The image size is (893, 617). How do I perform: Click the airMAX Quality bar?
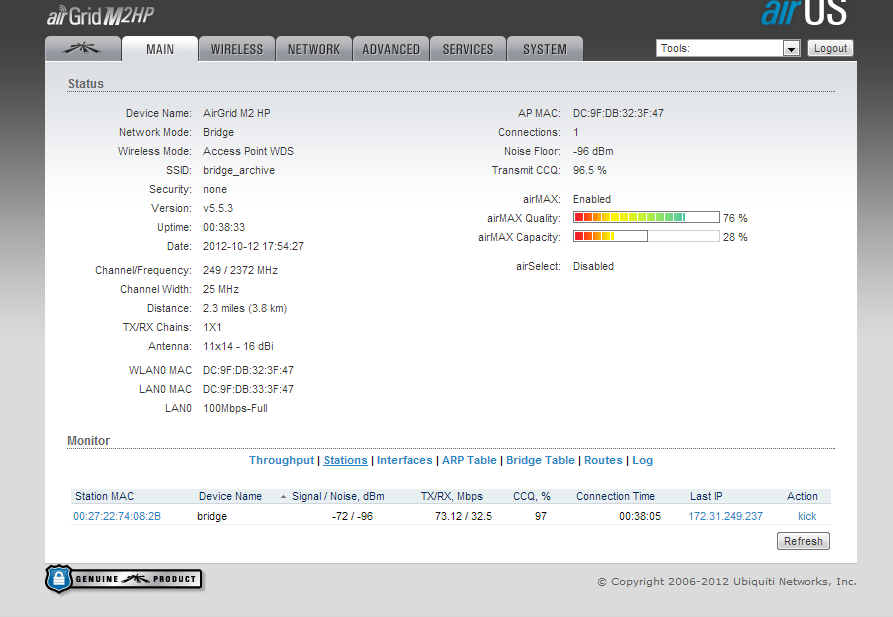pos(646,217)
